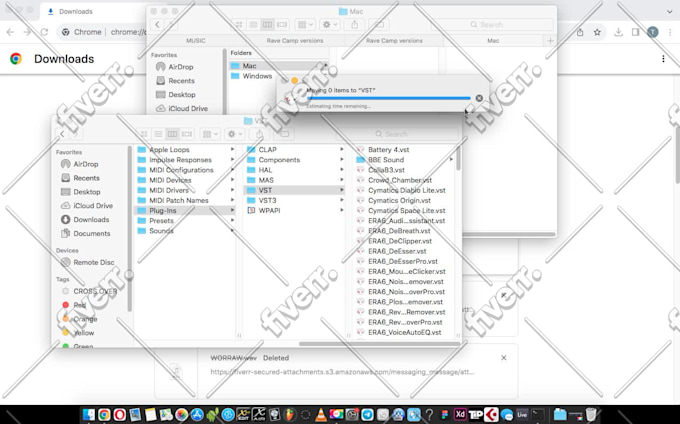Switch to the Mac tab
This screenshot has width=680, height=424.
tap(493, 40)
